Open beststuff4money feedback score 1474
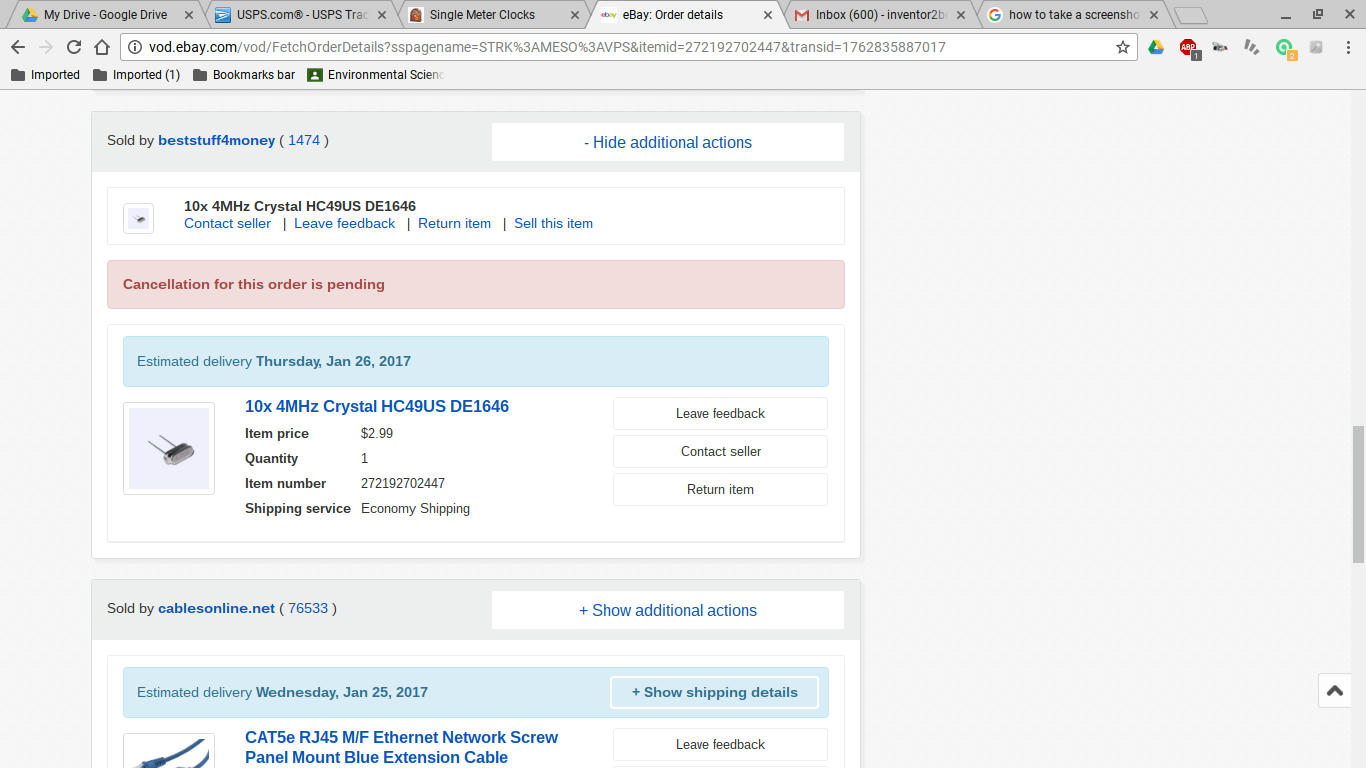 tap(304, 140)
